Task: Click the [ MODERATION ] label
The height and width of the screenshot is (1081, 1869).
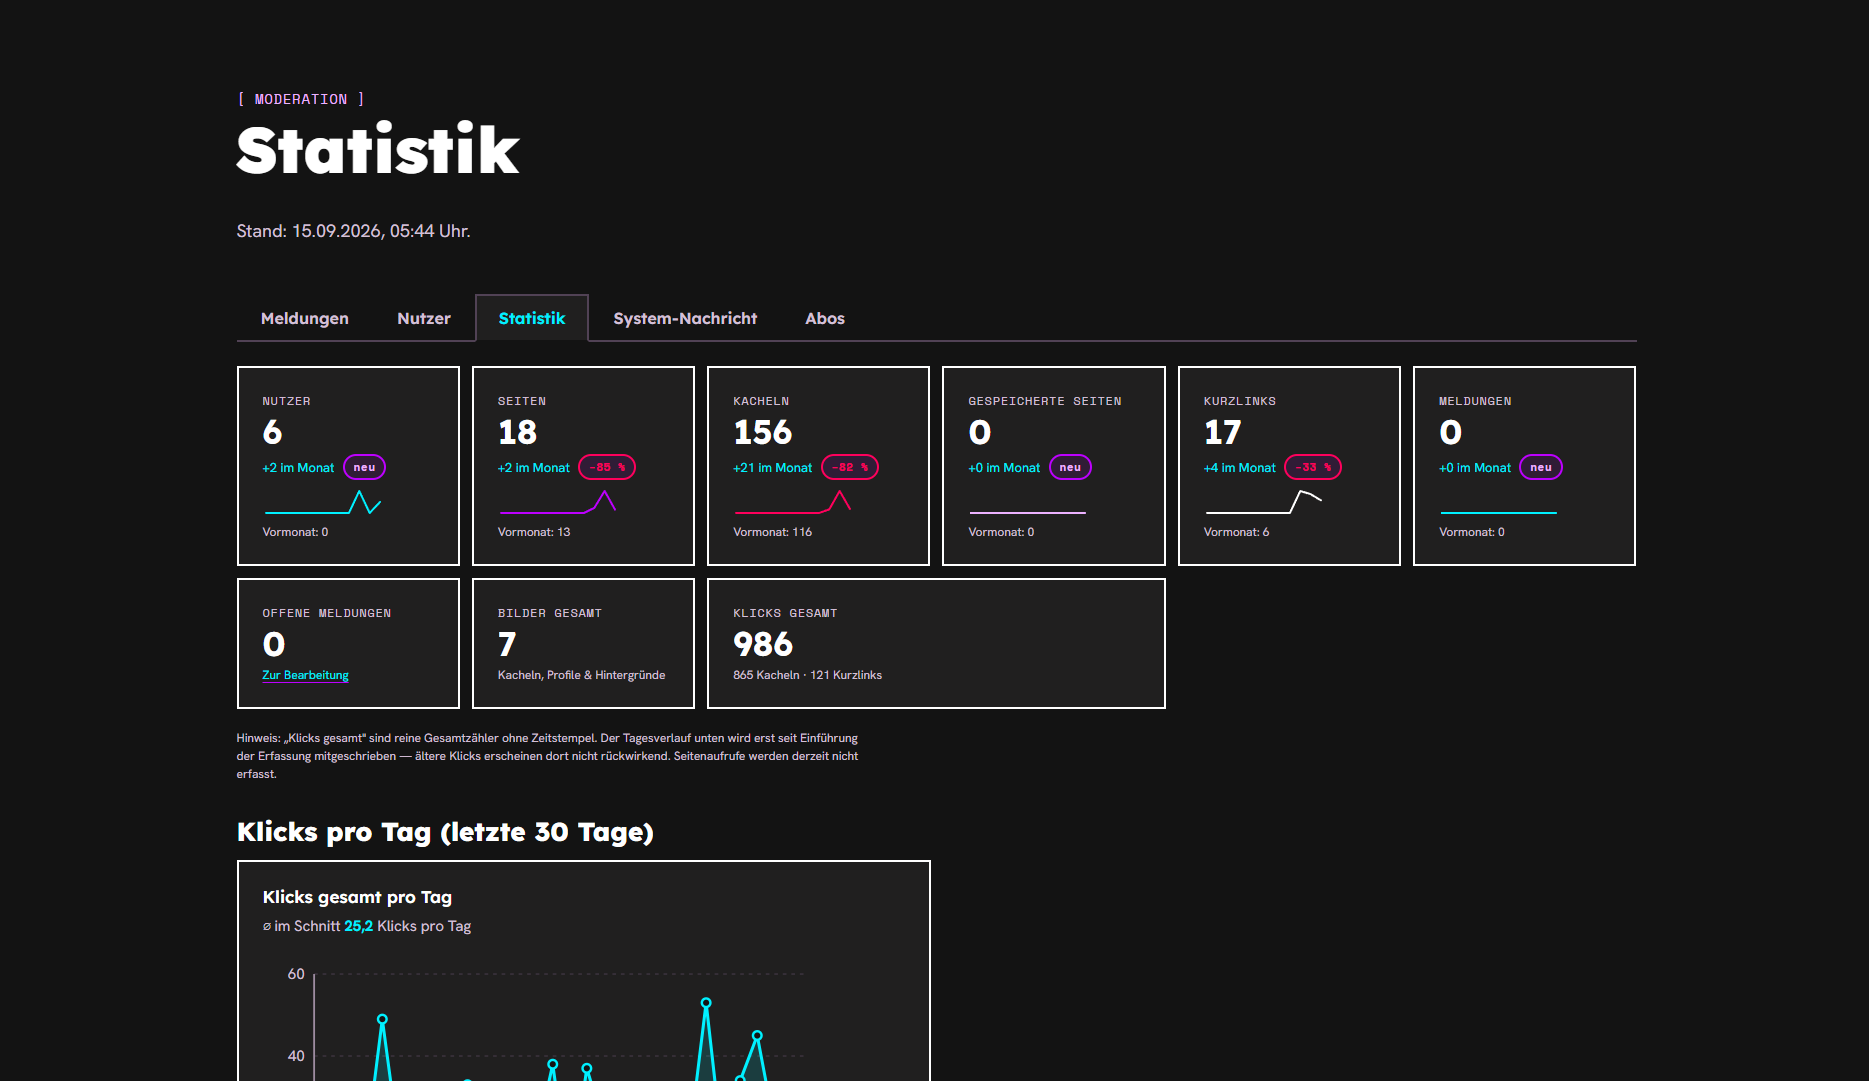Action: coord(301,99)
